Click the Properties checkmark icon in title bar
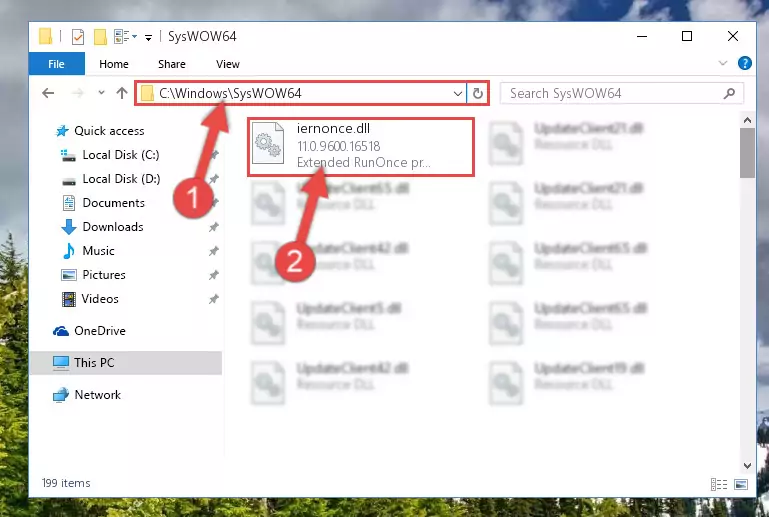 click(77, 37)
